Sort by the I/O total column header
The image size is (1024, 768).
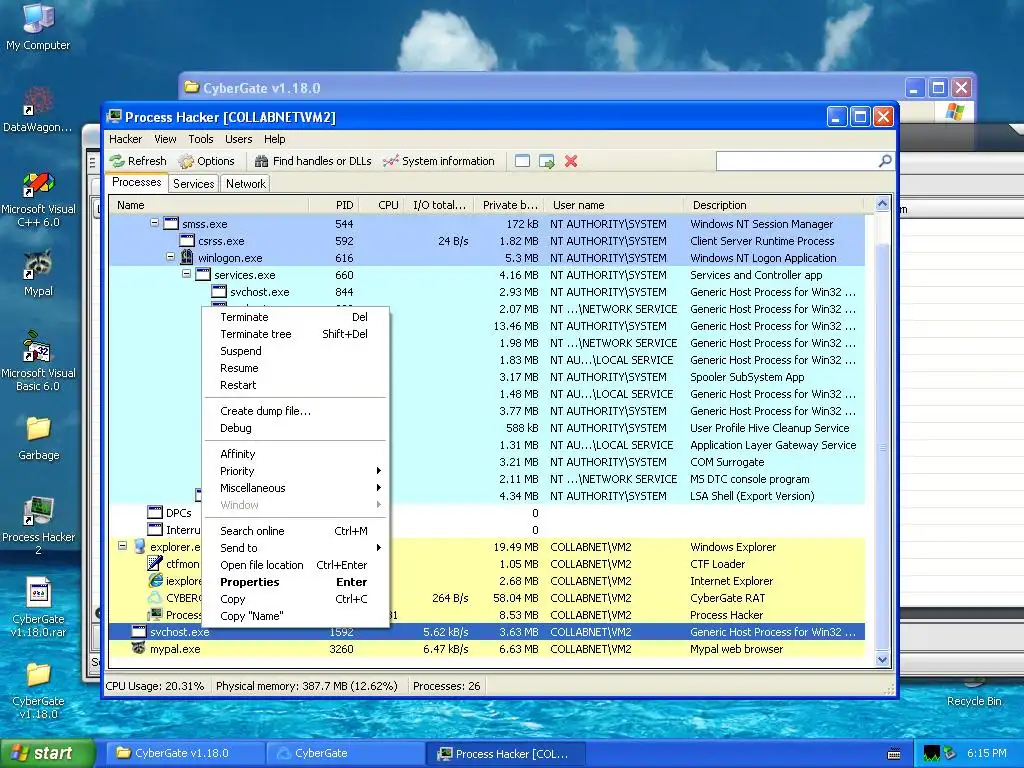pos(439,205)
